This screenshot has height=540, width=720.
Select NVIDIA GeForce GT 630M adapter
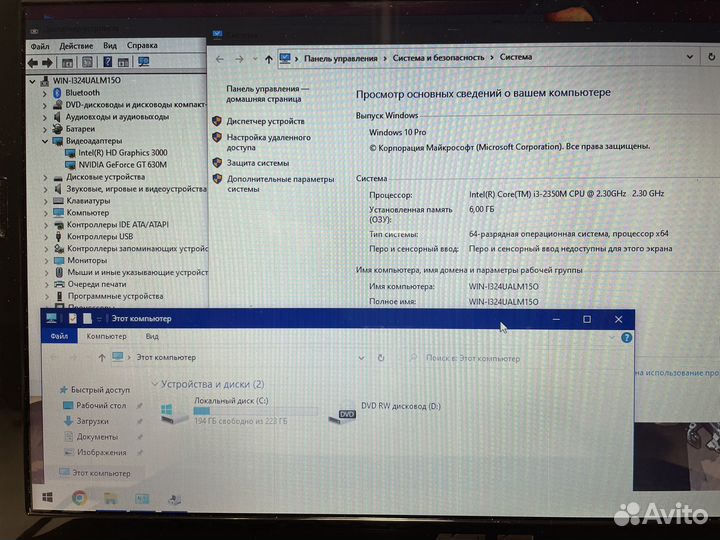(x=122, y=164)
